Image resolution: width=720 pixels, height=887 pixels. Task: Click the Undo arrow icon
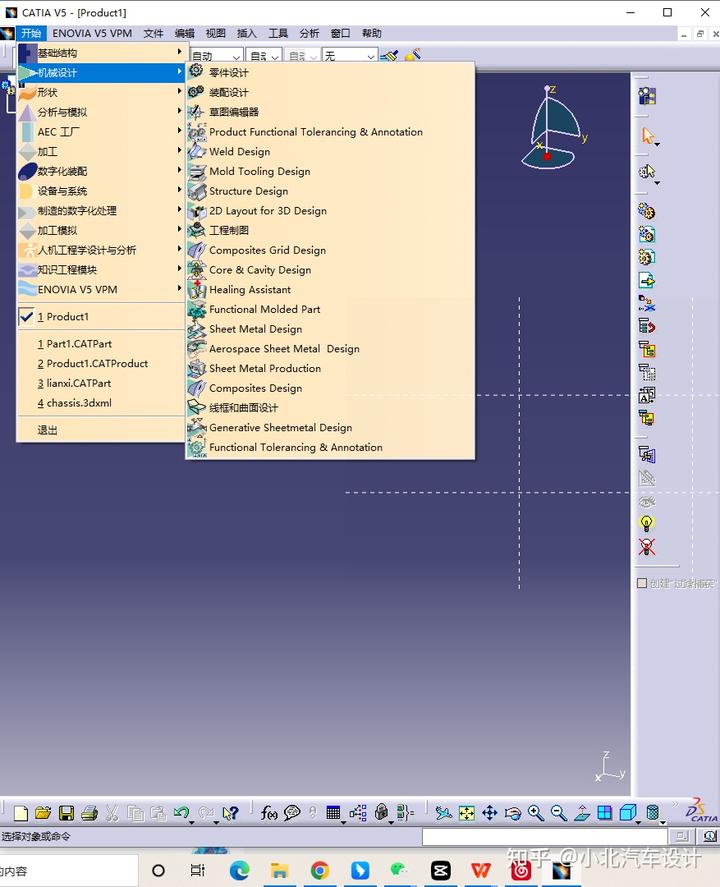tap(182, 813)
